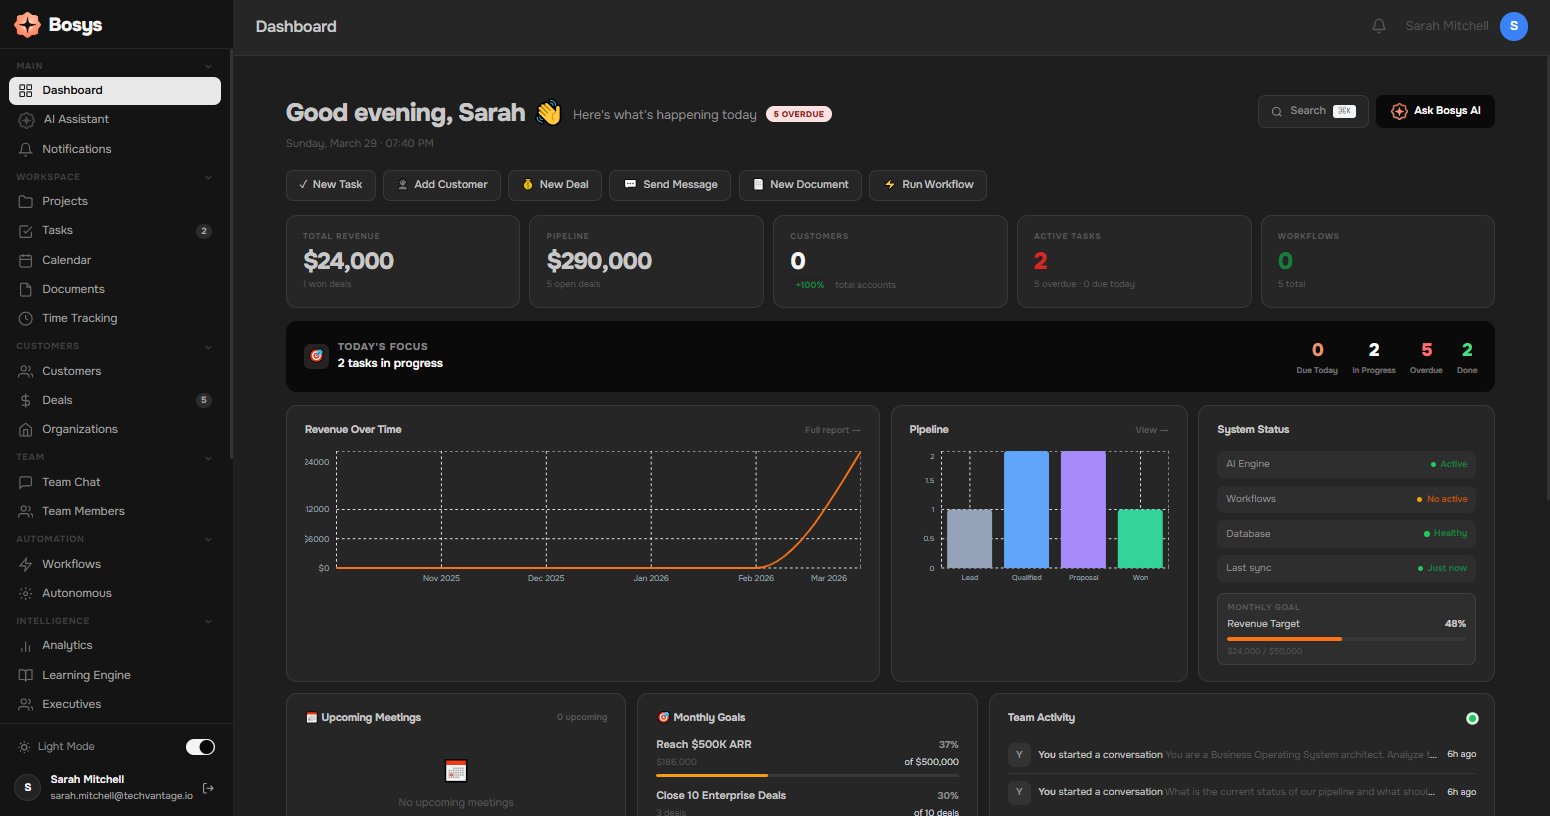
Task: Open Team Chat in the sidebar
Action: pyautogui.click(x=70, y=482)
